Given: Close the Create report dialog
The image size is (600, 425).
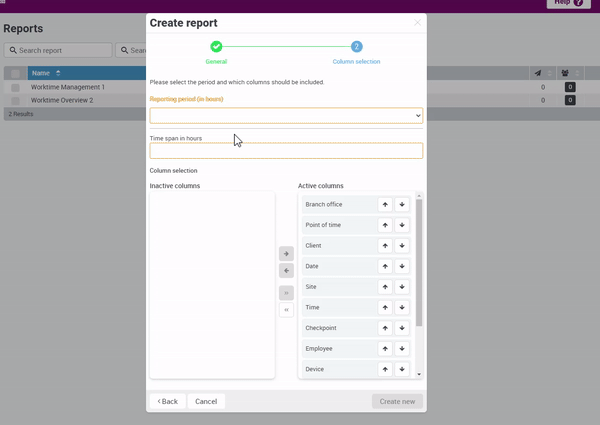Looking at the screenshot, I should 417,23.
